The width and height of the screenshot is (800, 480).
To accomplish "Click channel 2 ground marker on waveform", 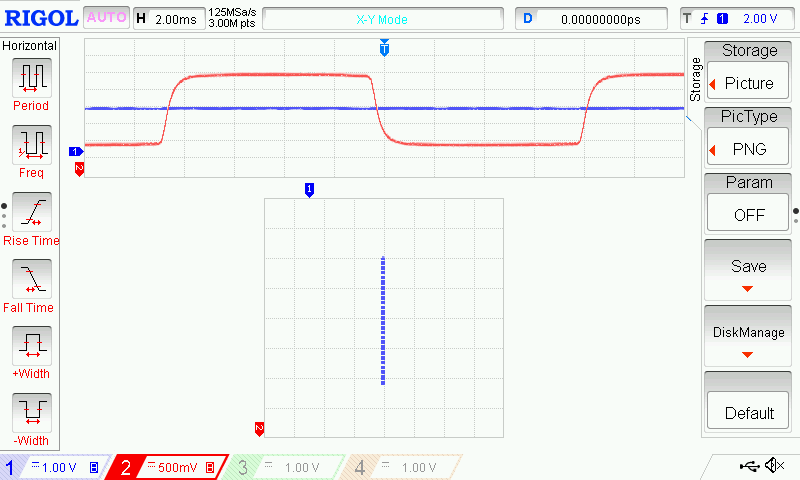I will tap(79, 169).
